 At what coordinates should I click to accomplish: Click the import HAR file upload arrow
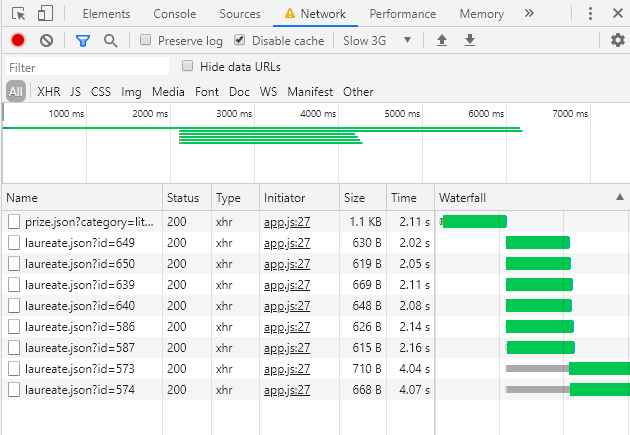(x=442, y=41)
